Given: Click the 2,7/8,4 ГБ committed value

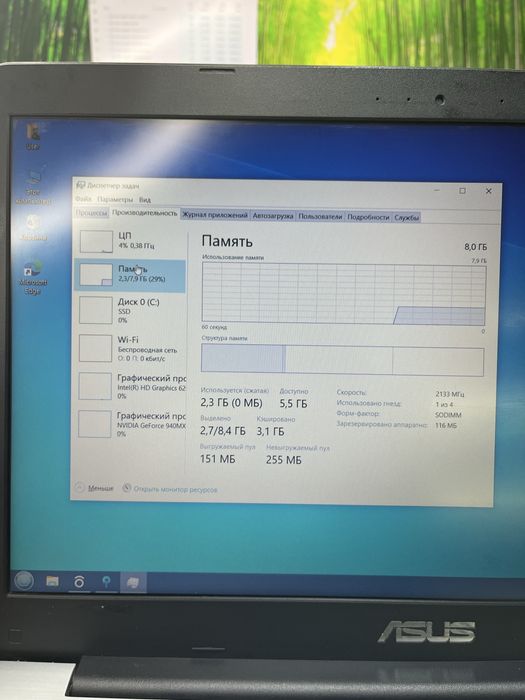Looking at the screenshot, I should click(223, 431).
